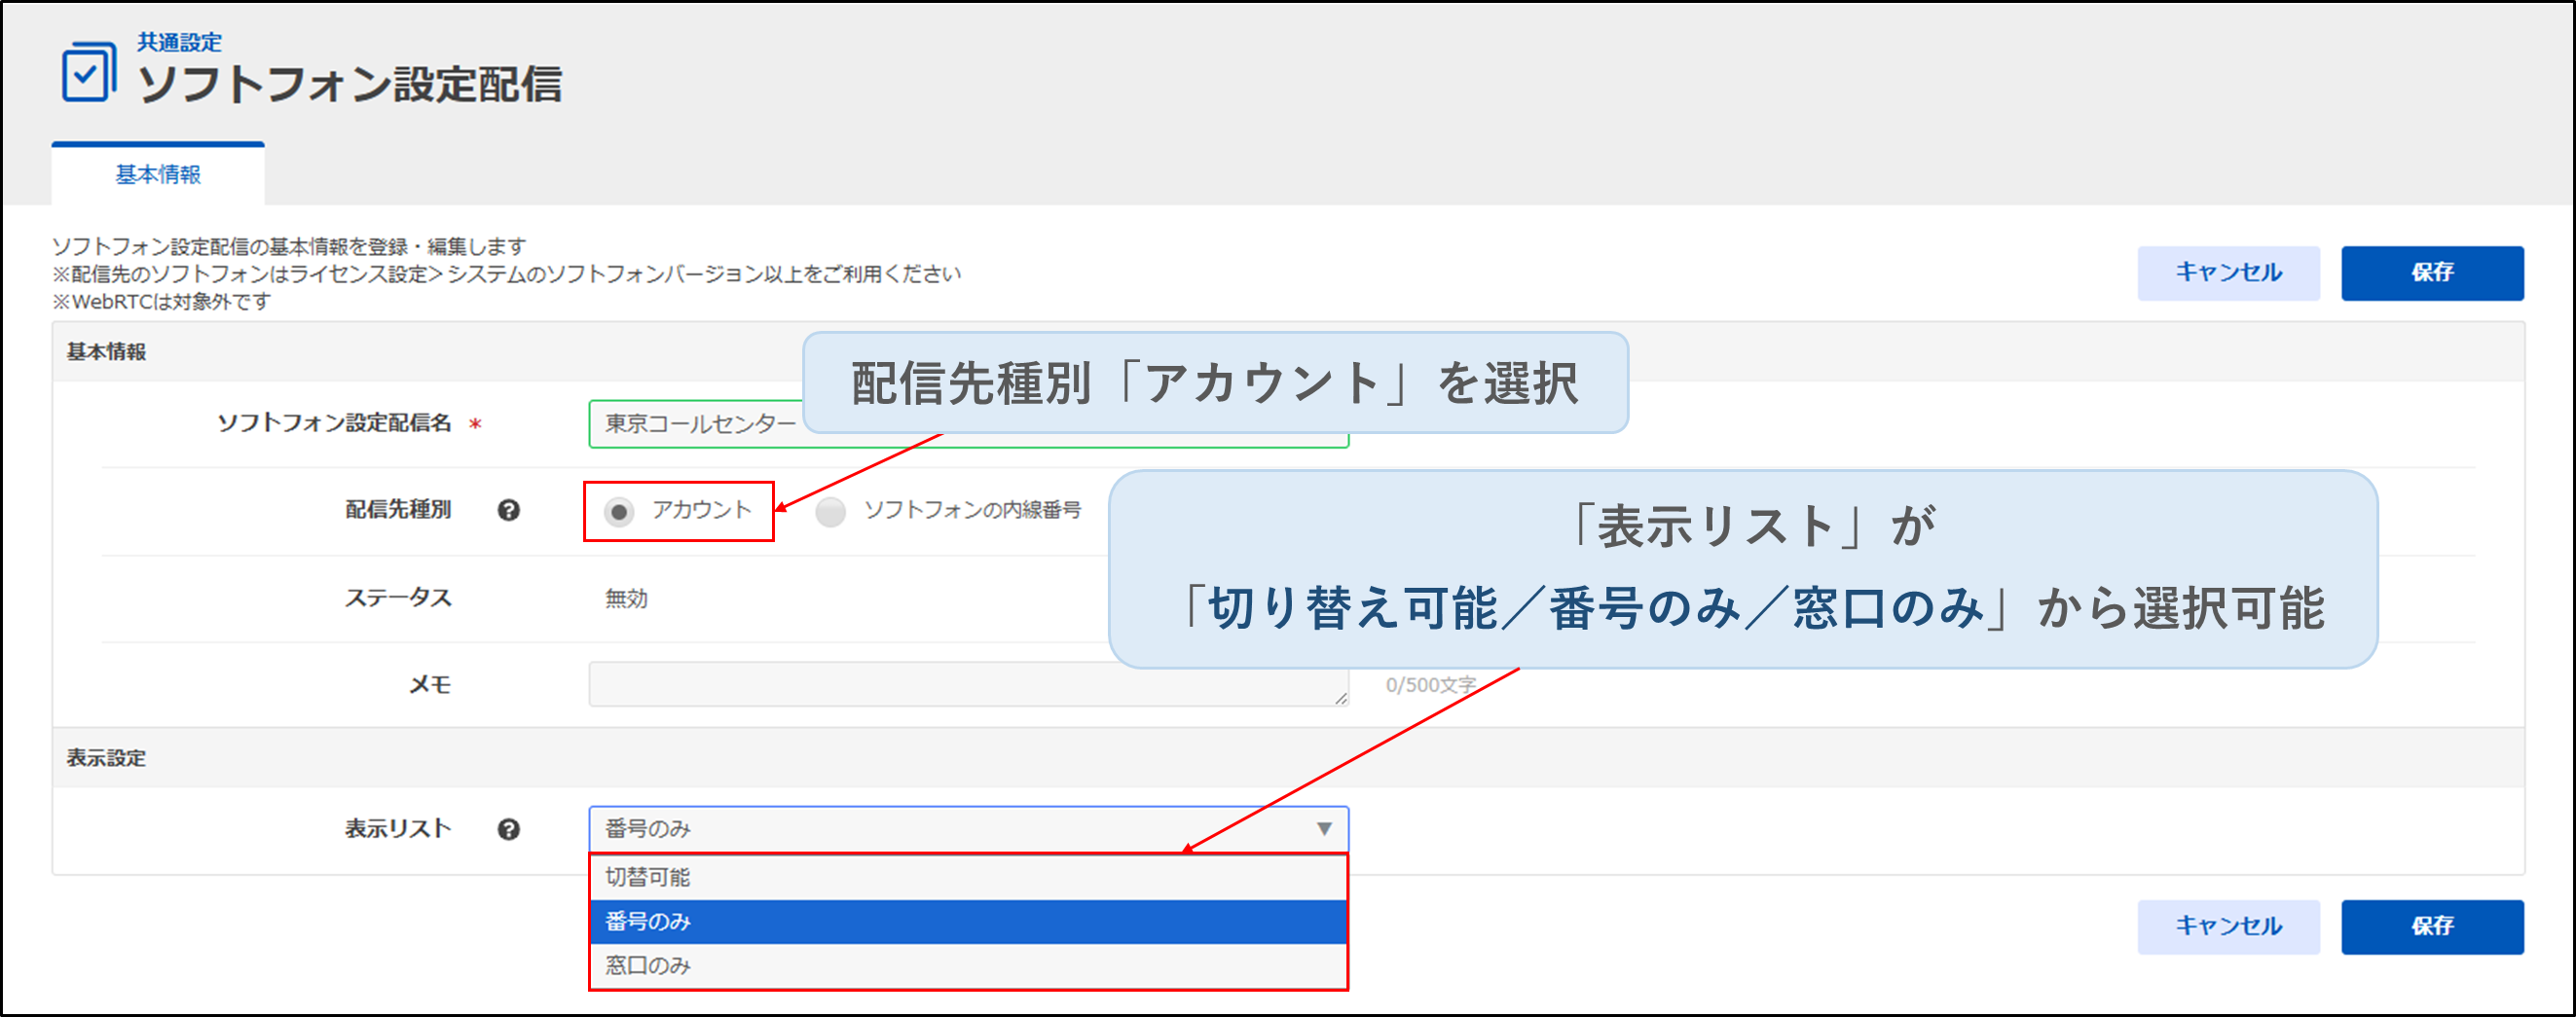
Task: Focus the ソフトフォン設定配信名 text field
Action: click(700, 425)
